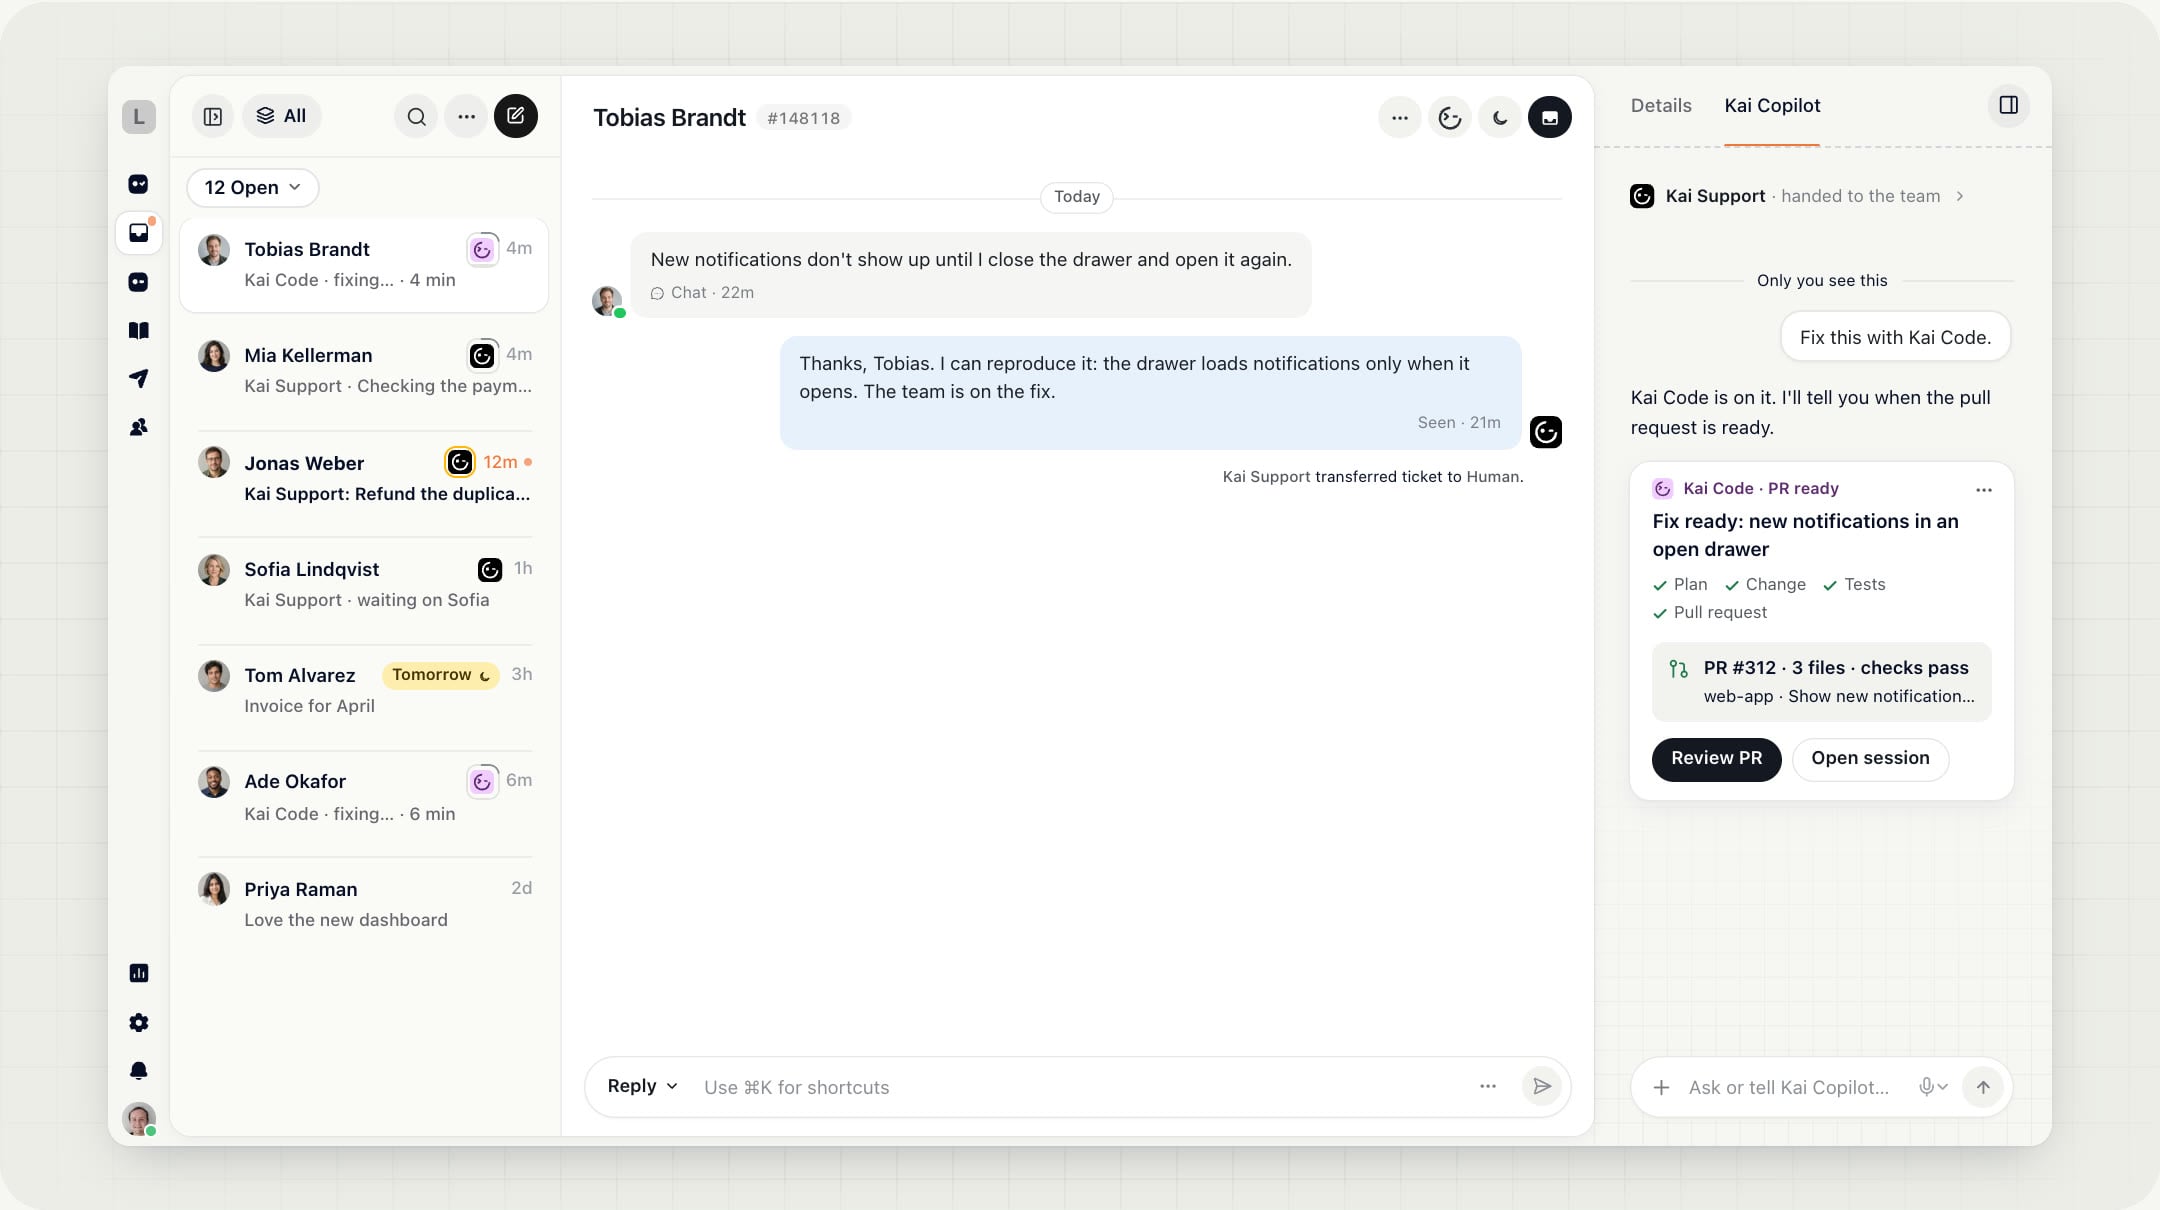Open the Kai Code PR card options menu
The width and height of the screenshot is (2160, 1210).
1984,490
